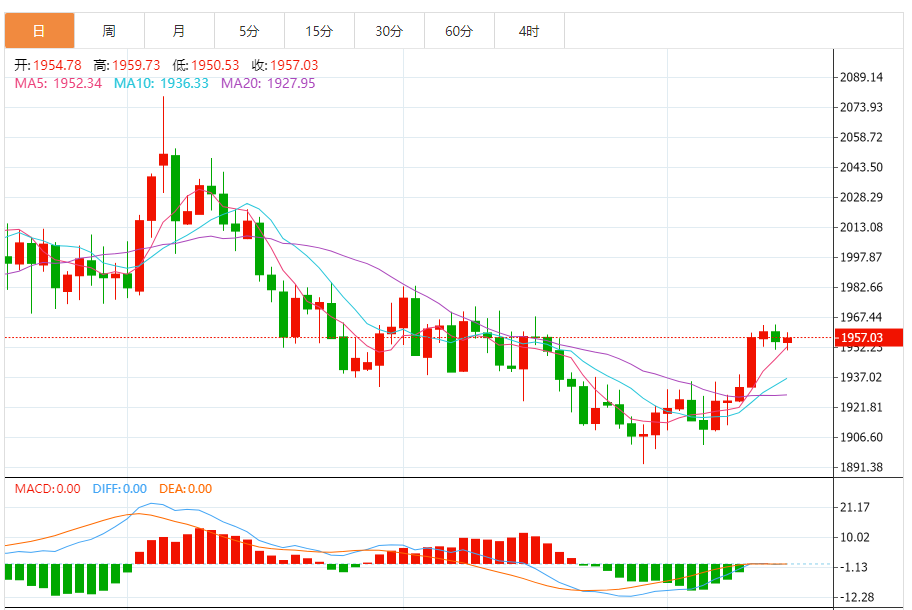Viewport: 912px width, 610px height.
Task: Switch to the 月 monthly tab
Action: tap(179, 31)
